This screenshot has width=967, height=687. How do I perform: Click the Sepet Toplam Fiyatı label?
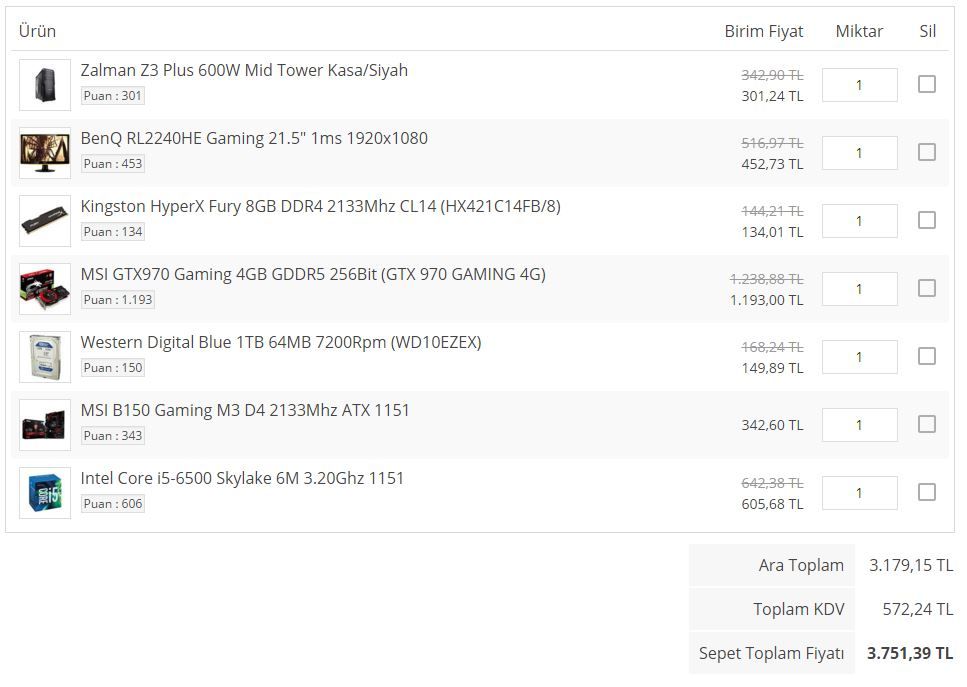click(x=772, y=653)
